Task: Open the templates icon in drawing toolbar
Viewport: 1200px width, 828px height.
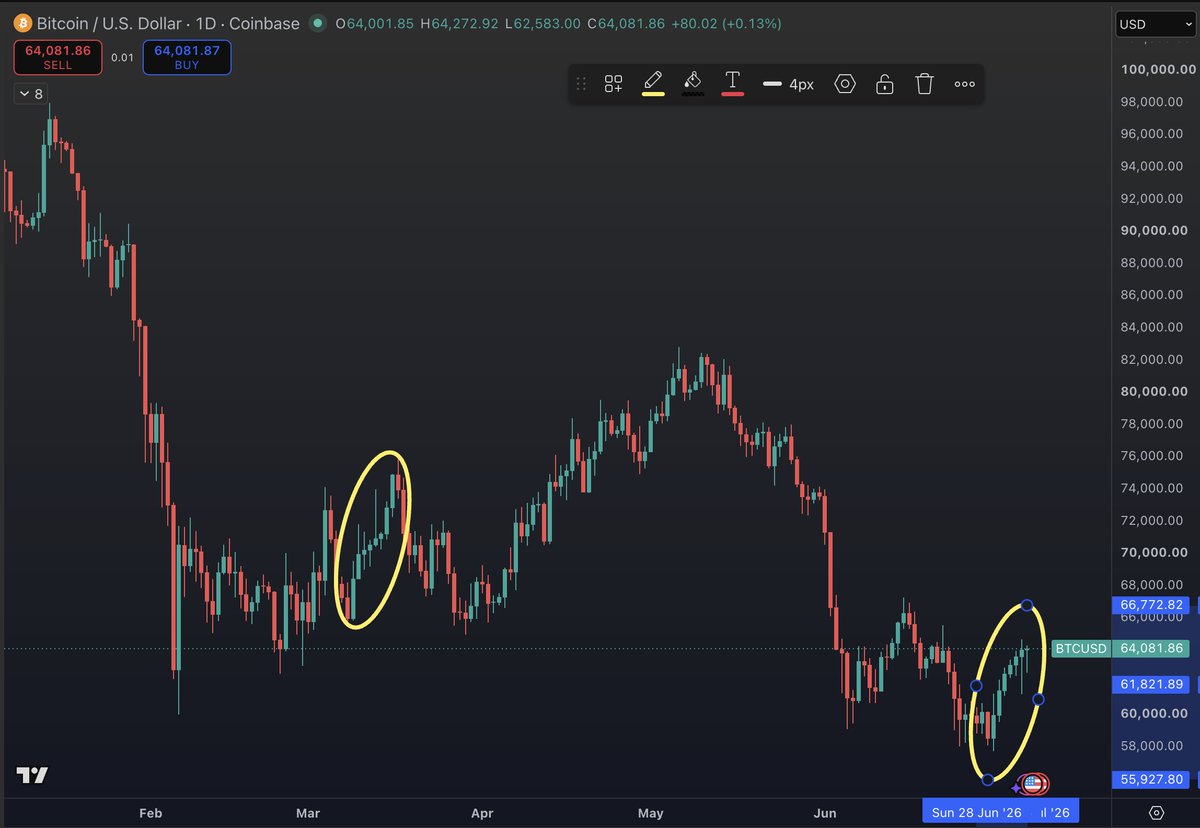Action: pos(613,84)
